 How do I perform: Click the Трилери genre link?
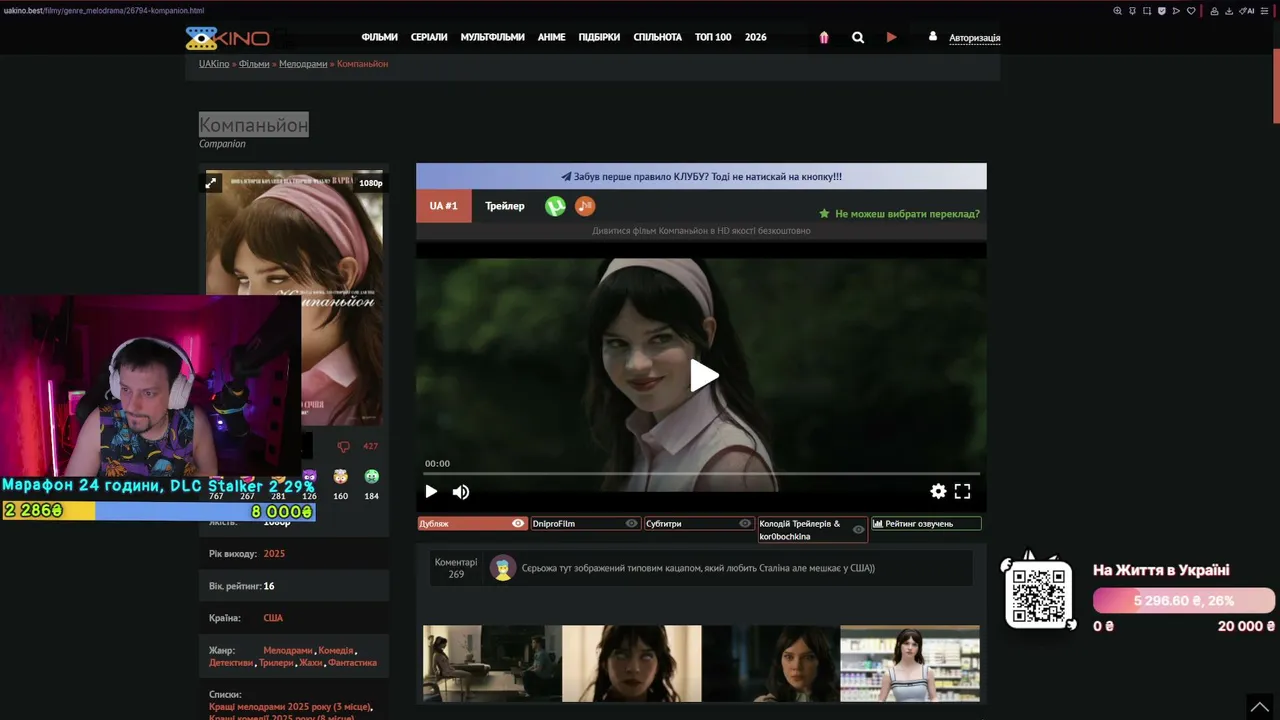coord(276,663)
